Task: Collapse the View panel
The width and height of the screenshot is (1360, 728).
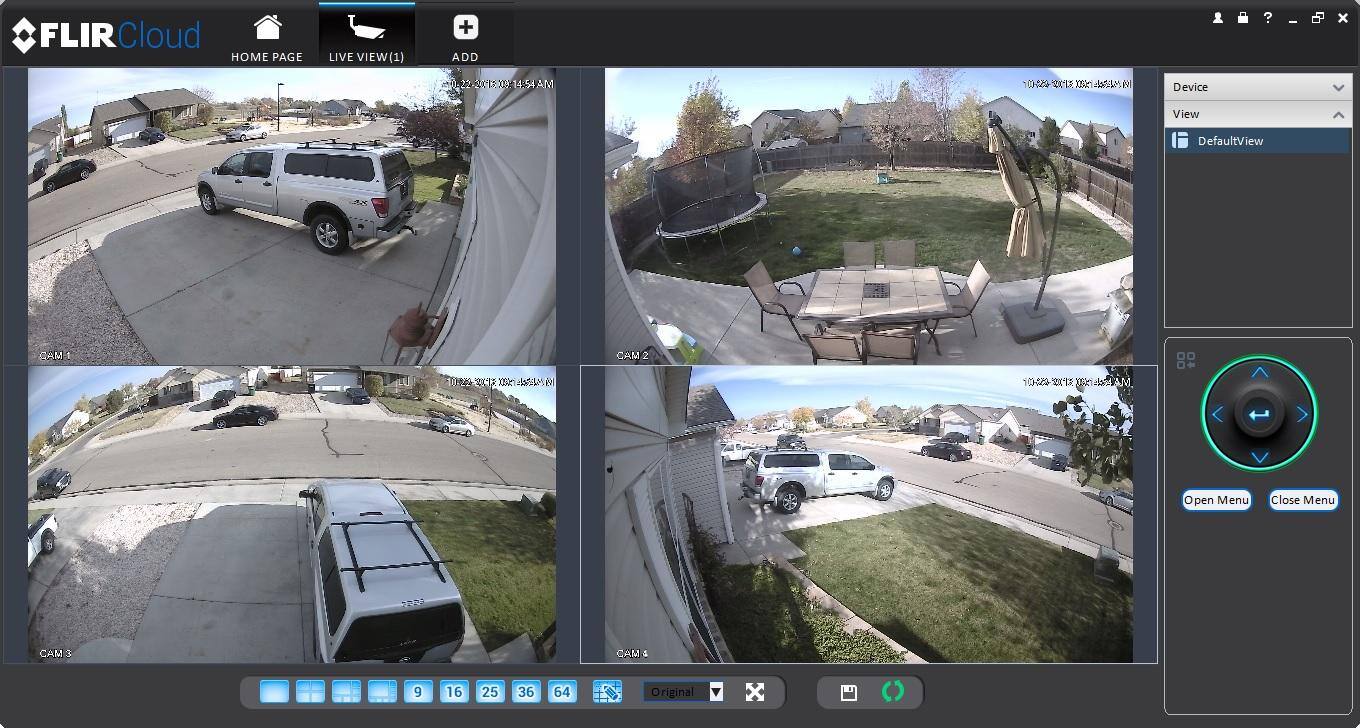Action: click(x=1338, y=115)
